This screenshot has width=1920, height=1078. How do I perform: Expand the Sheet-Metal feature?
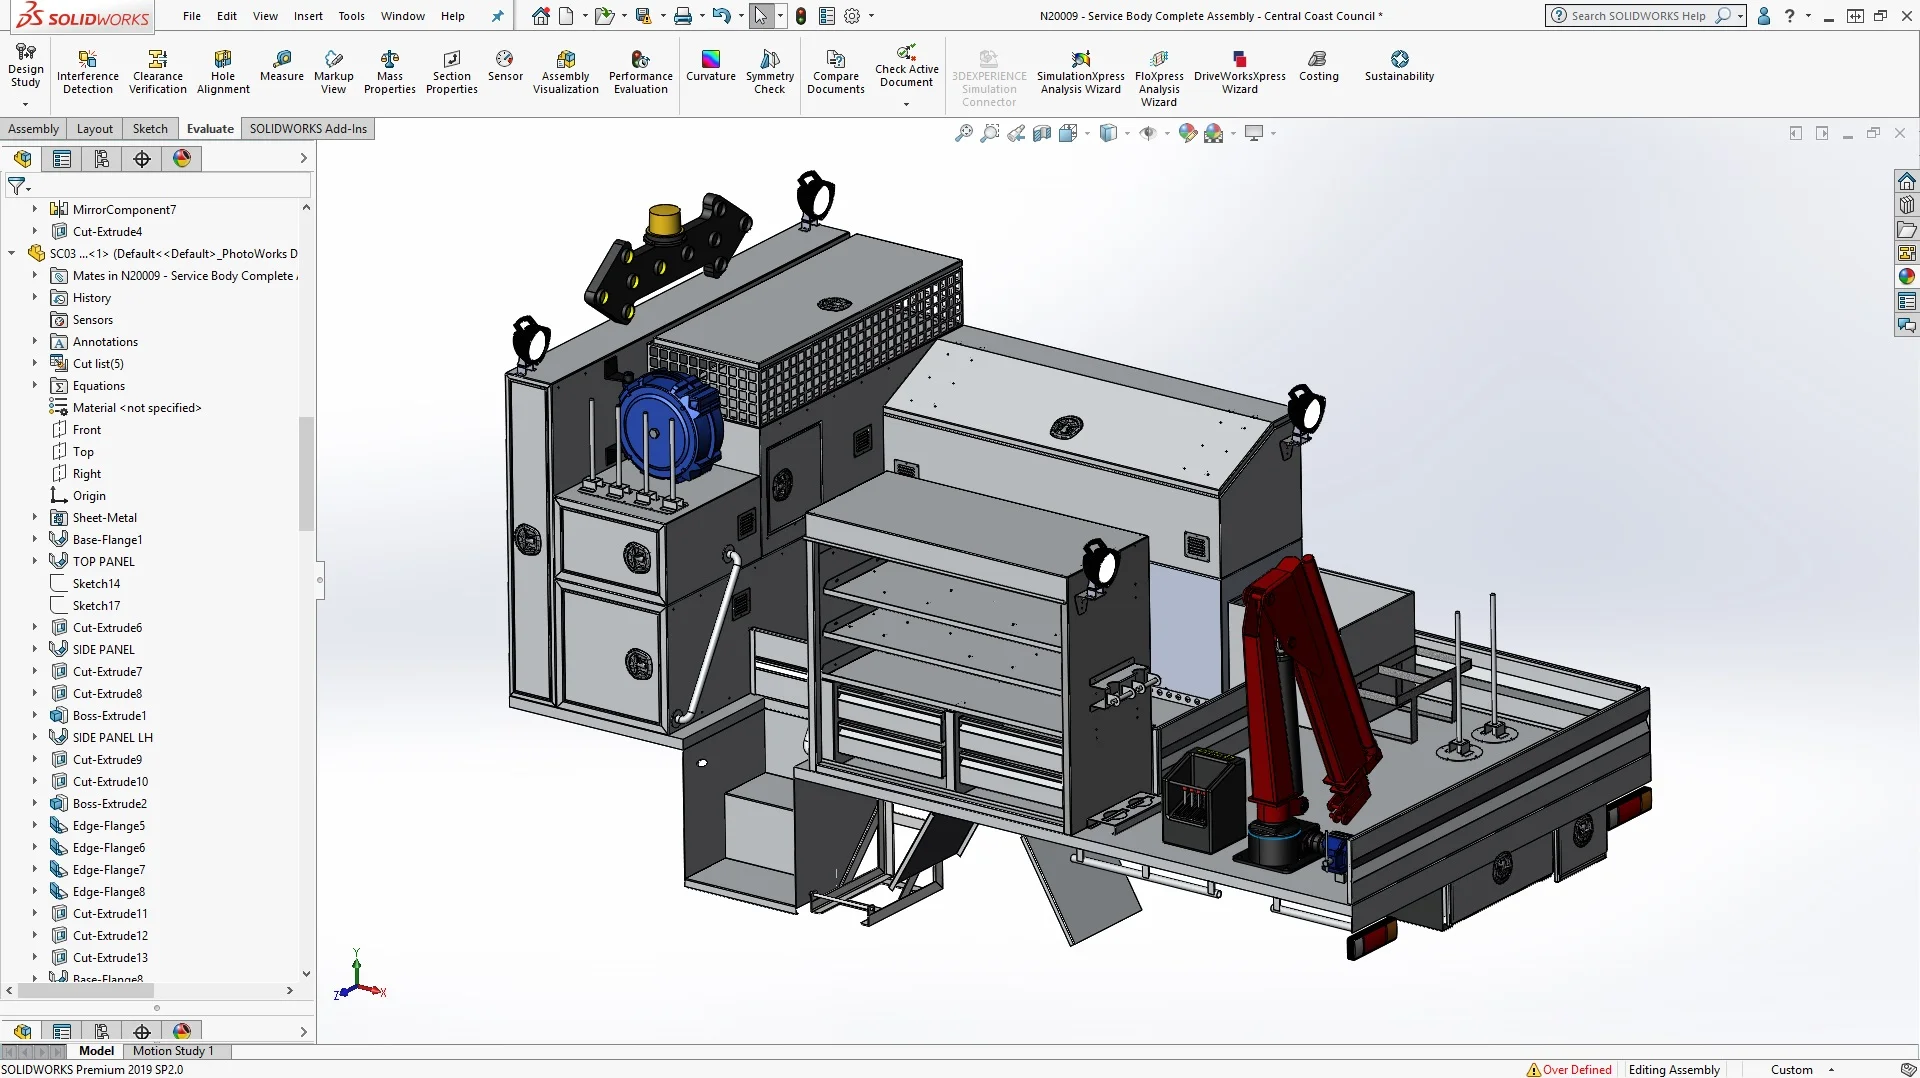click(34, 517)
